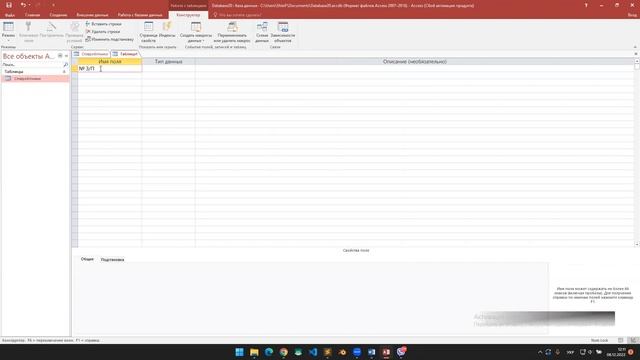Click the data type cell of first row
The height and width of the screenshot is (360, 640).
pyautogui.click(x=169, y=69)
